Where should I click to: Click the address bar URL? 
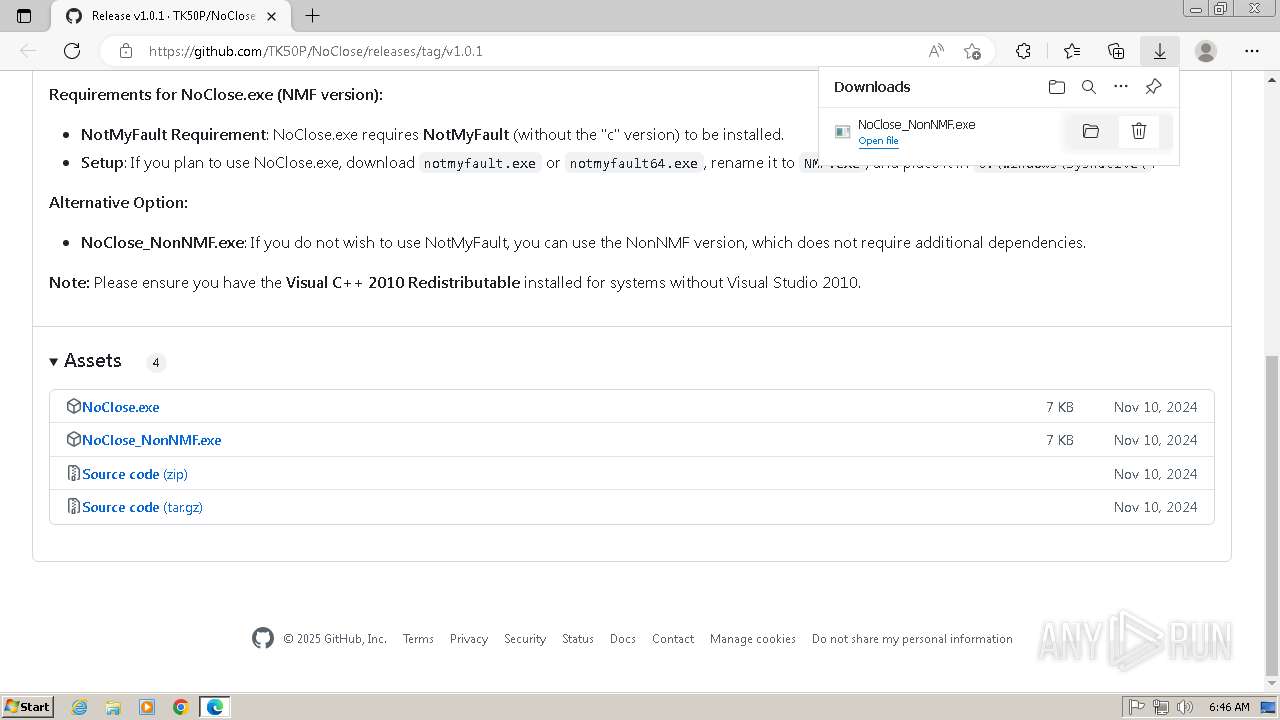[316, 51]
